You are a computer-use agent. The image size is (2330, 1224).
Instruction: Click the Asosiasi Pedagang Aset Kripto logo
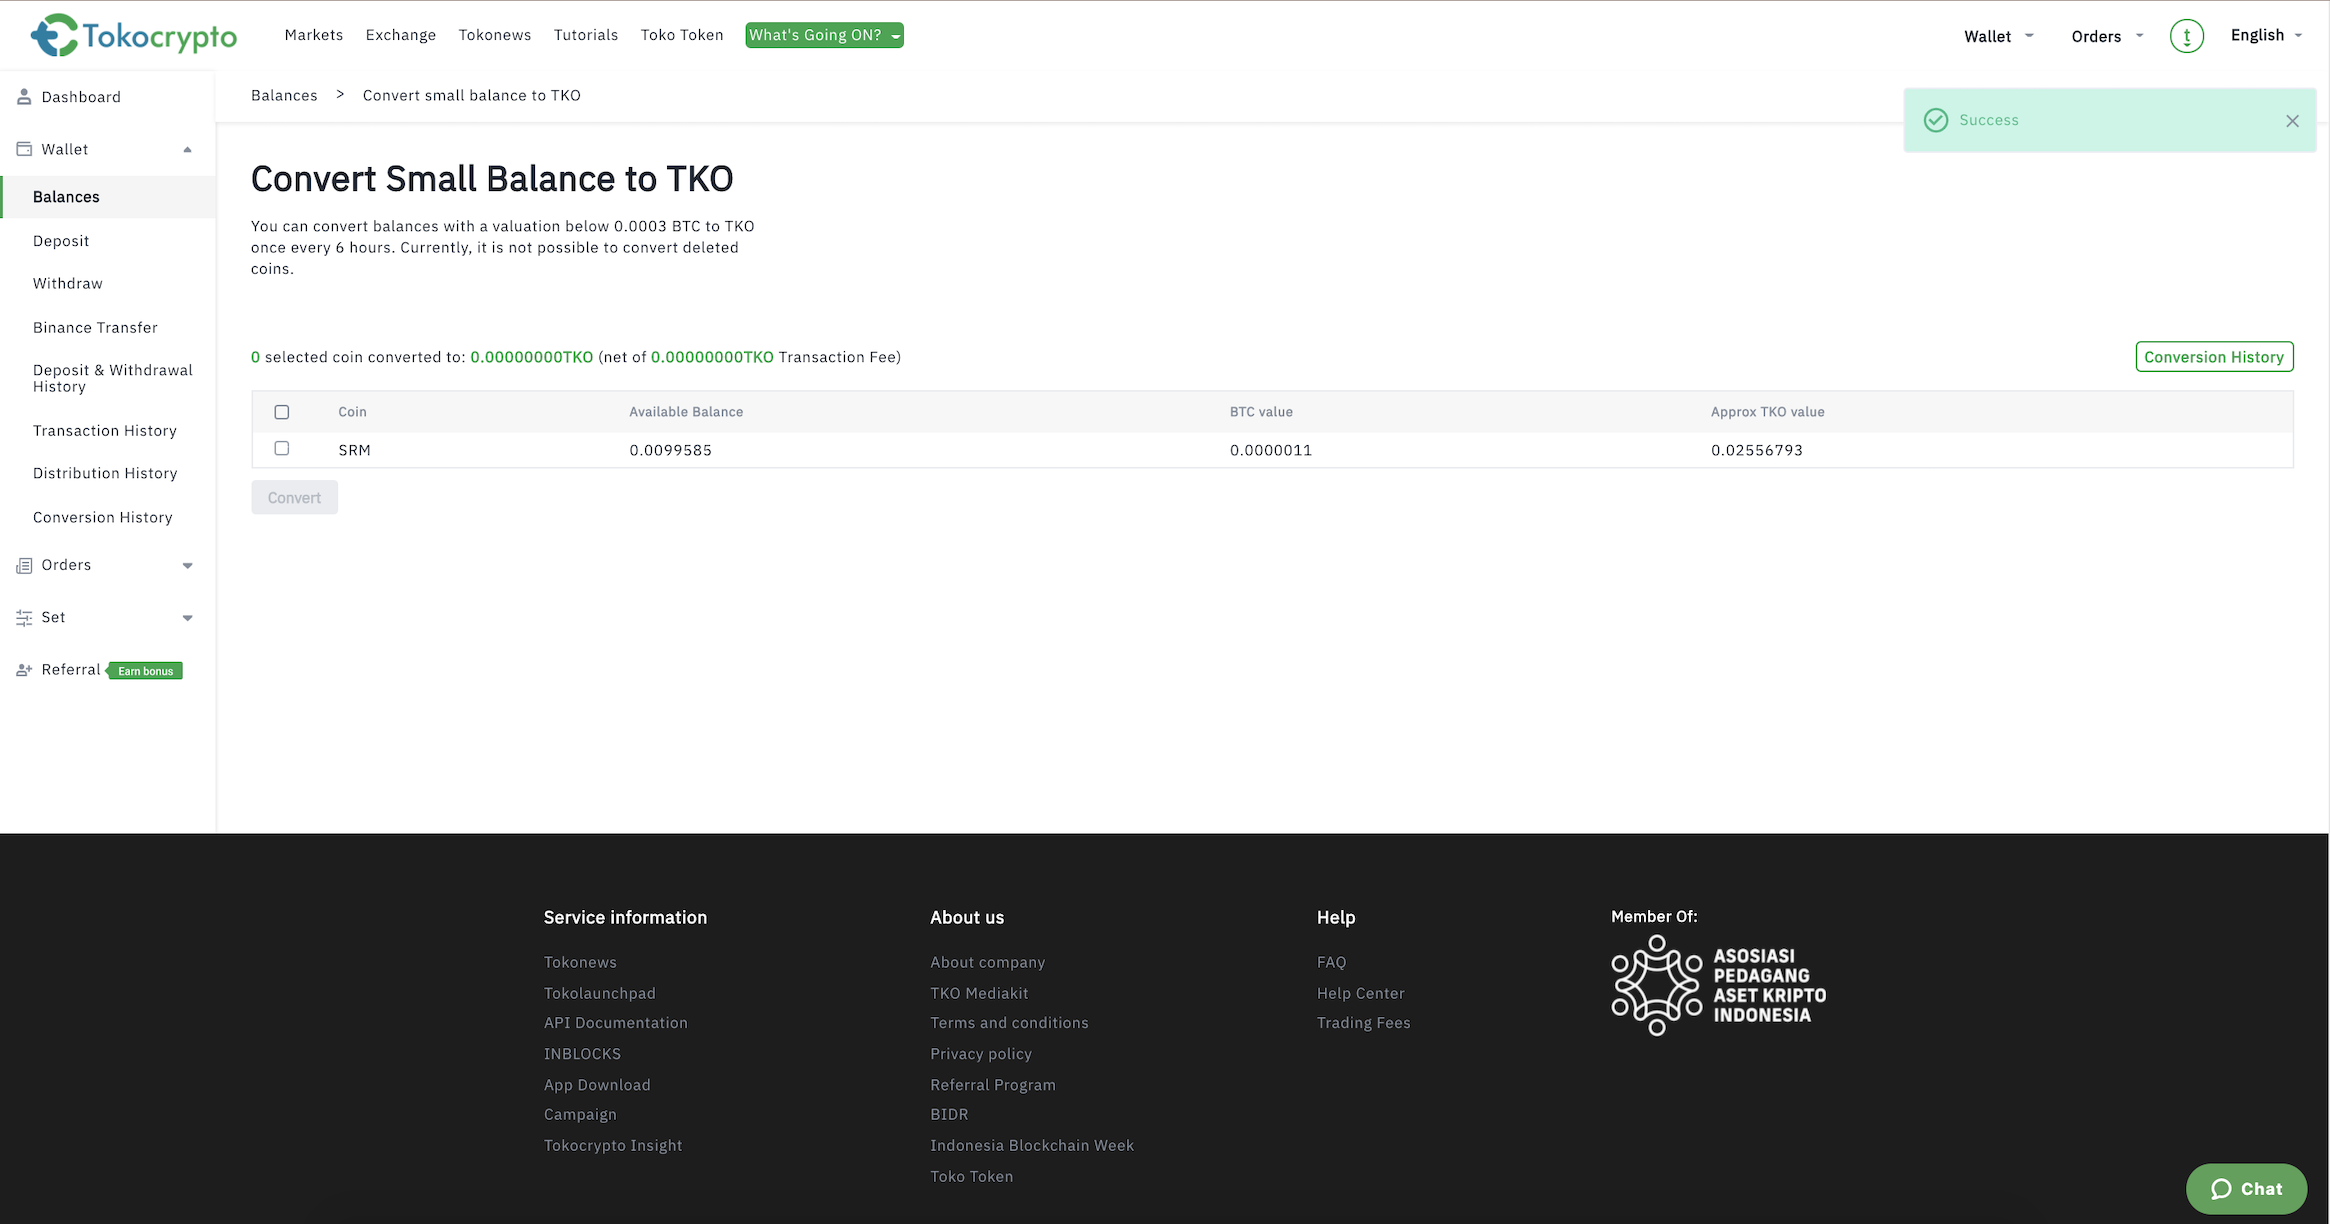point(1718,985)
